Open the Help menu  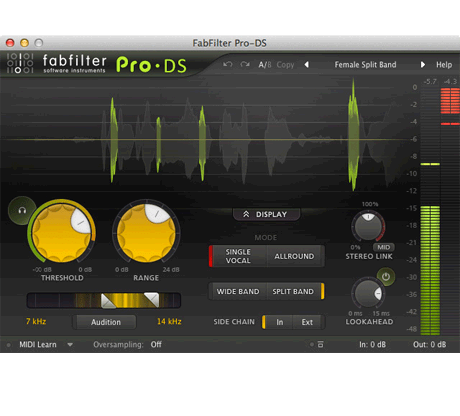coord(444,65)
